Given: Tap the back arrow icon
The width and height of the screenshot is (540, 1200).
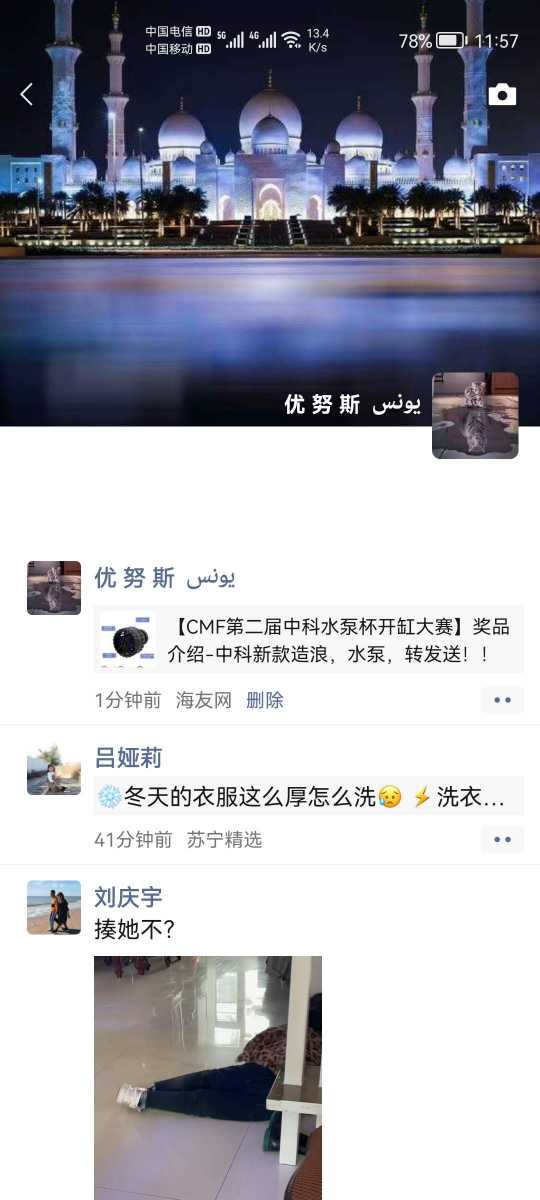Looking at the screenshot, I should [27, 94].
